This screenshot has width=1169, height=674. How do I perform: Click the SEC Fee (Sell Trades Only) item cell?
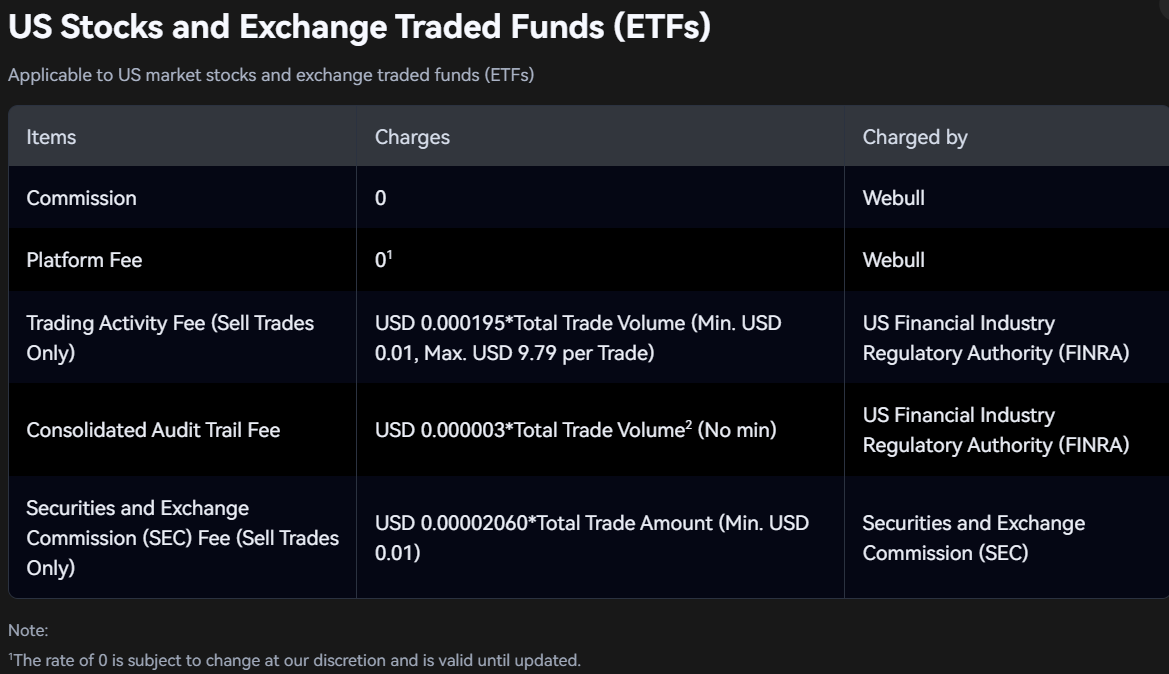click(183, 538)
